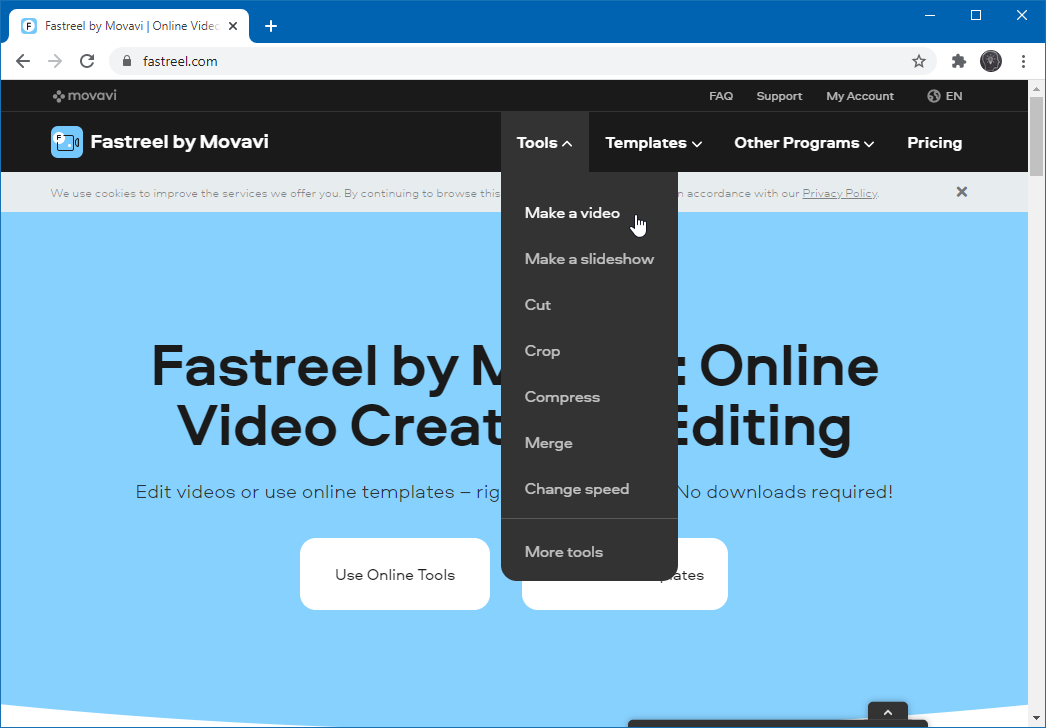Click the Movavi logo in top bar

click(x=85, y=95)
